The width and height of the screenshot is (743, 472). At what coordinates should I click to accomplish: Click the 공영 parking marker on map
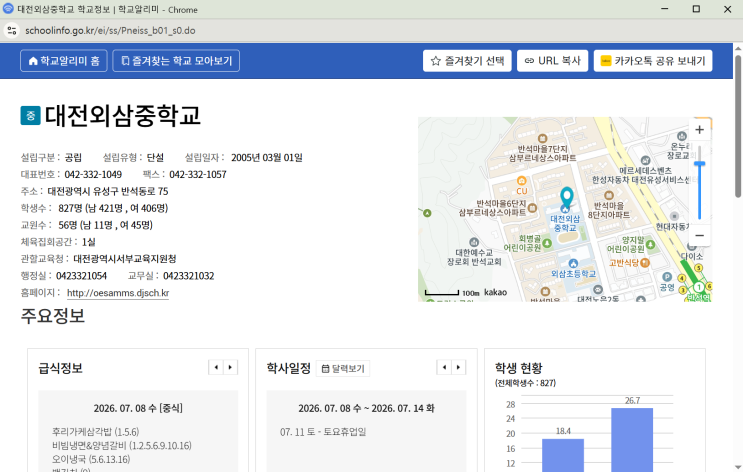tap(667, 277)
